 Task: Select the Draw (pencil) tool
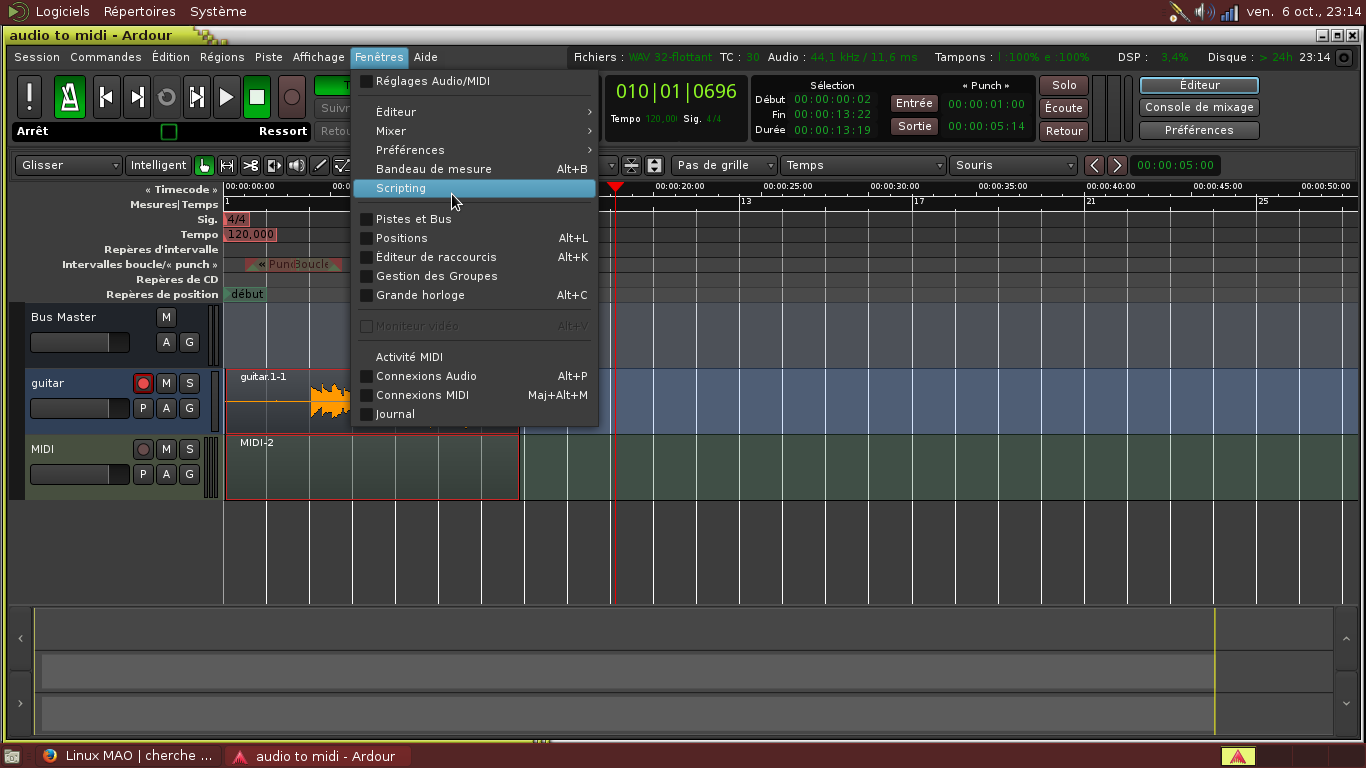point(320,165)
